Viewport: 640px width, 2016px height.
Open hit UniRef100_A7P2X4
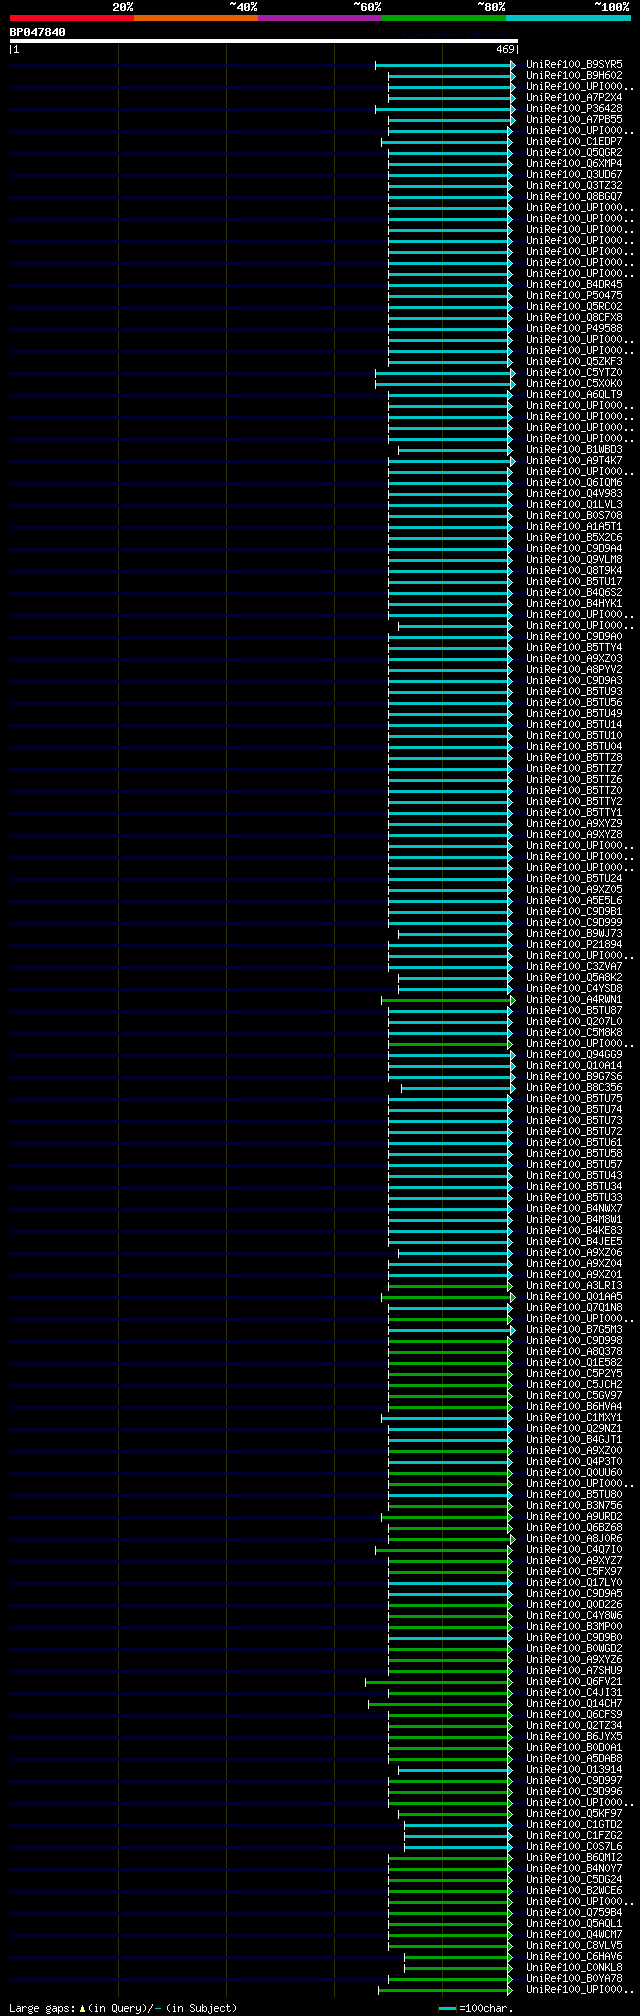574,97
